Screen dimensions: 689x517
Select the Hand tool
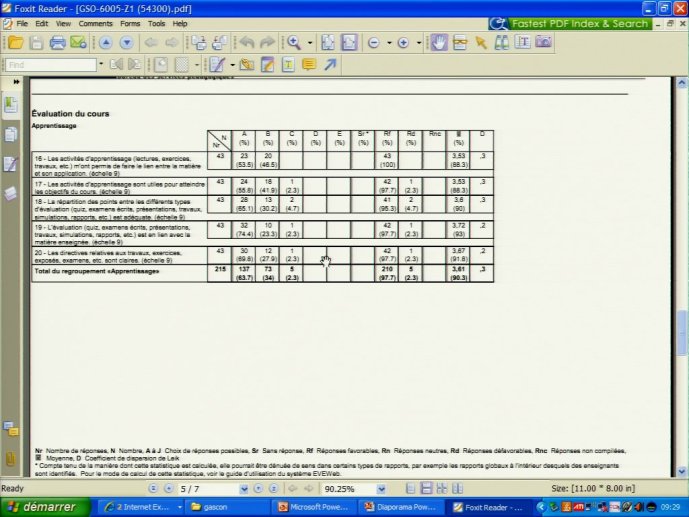(439, 43)
